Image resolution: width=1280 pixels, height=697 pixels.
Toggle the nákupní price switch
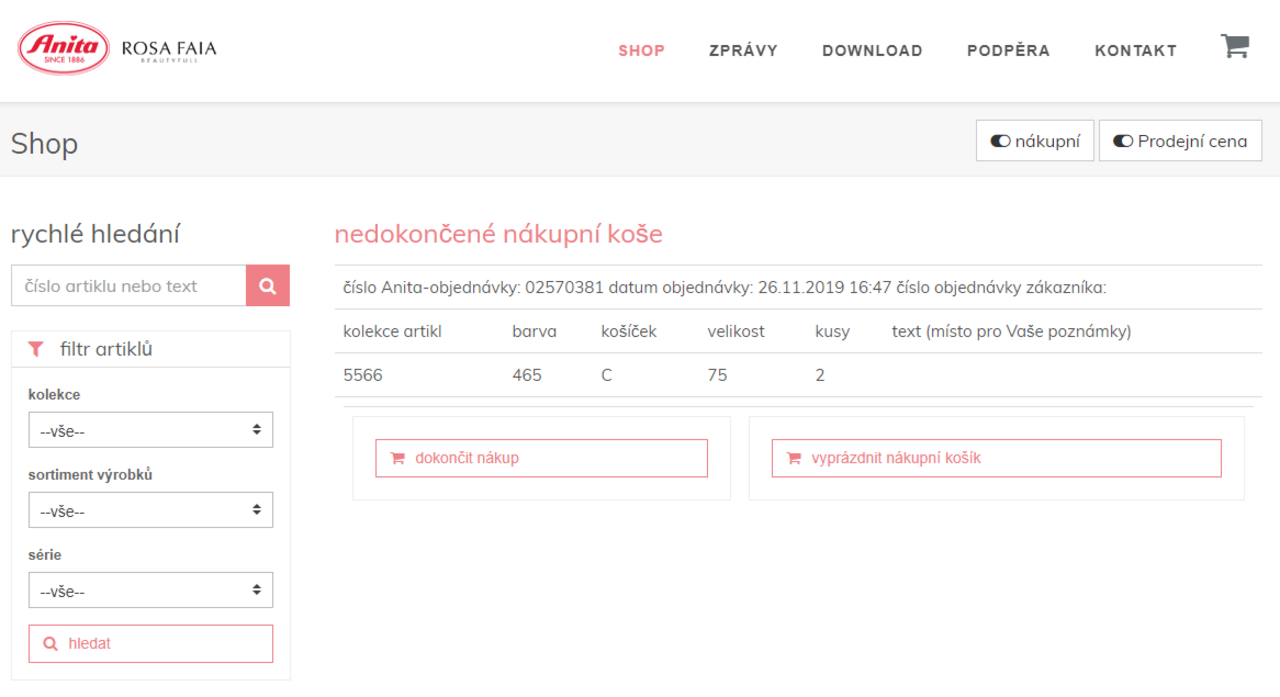click(1034, 141)
